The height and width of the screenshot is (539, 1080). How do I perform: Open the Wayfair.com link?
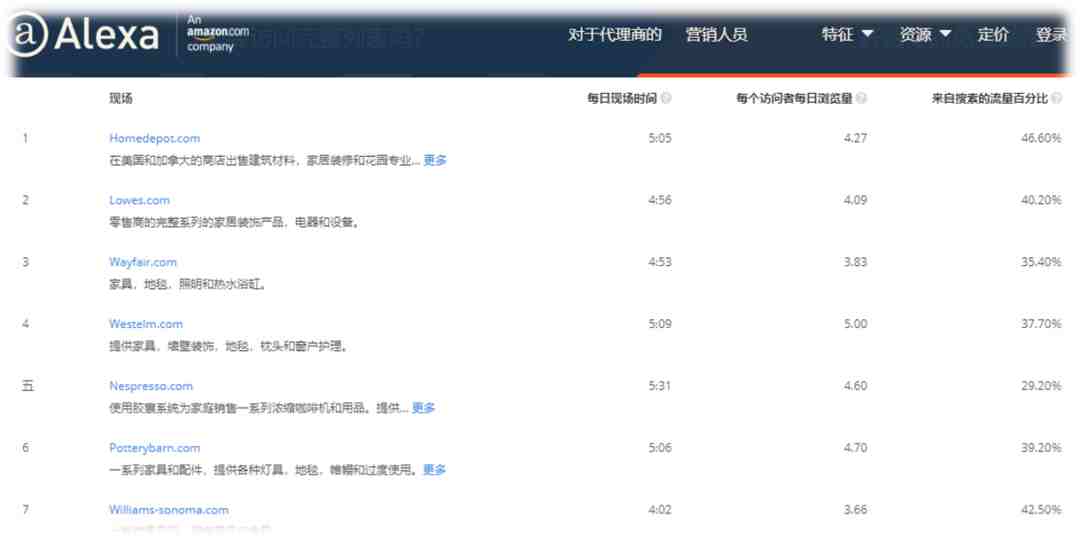pos(143,262)
